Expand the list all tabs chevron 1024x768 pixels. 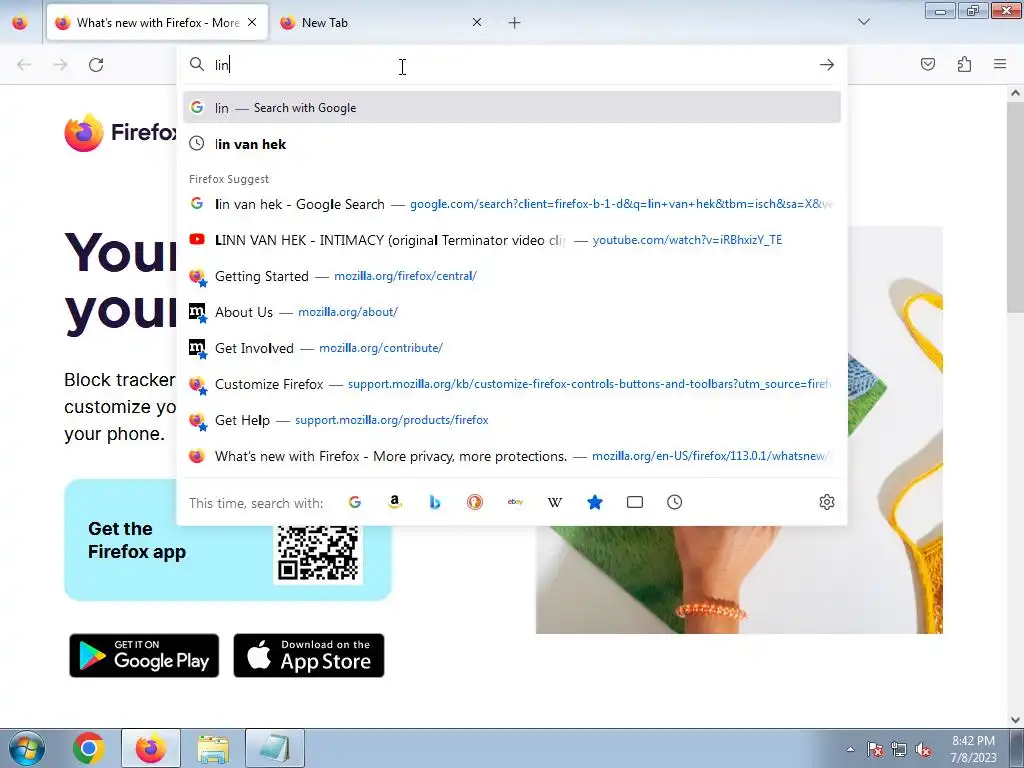[863, 22]
